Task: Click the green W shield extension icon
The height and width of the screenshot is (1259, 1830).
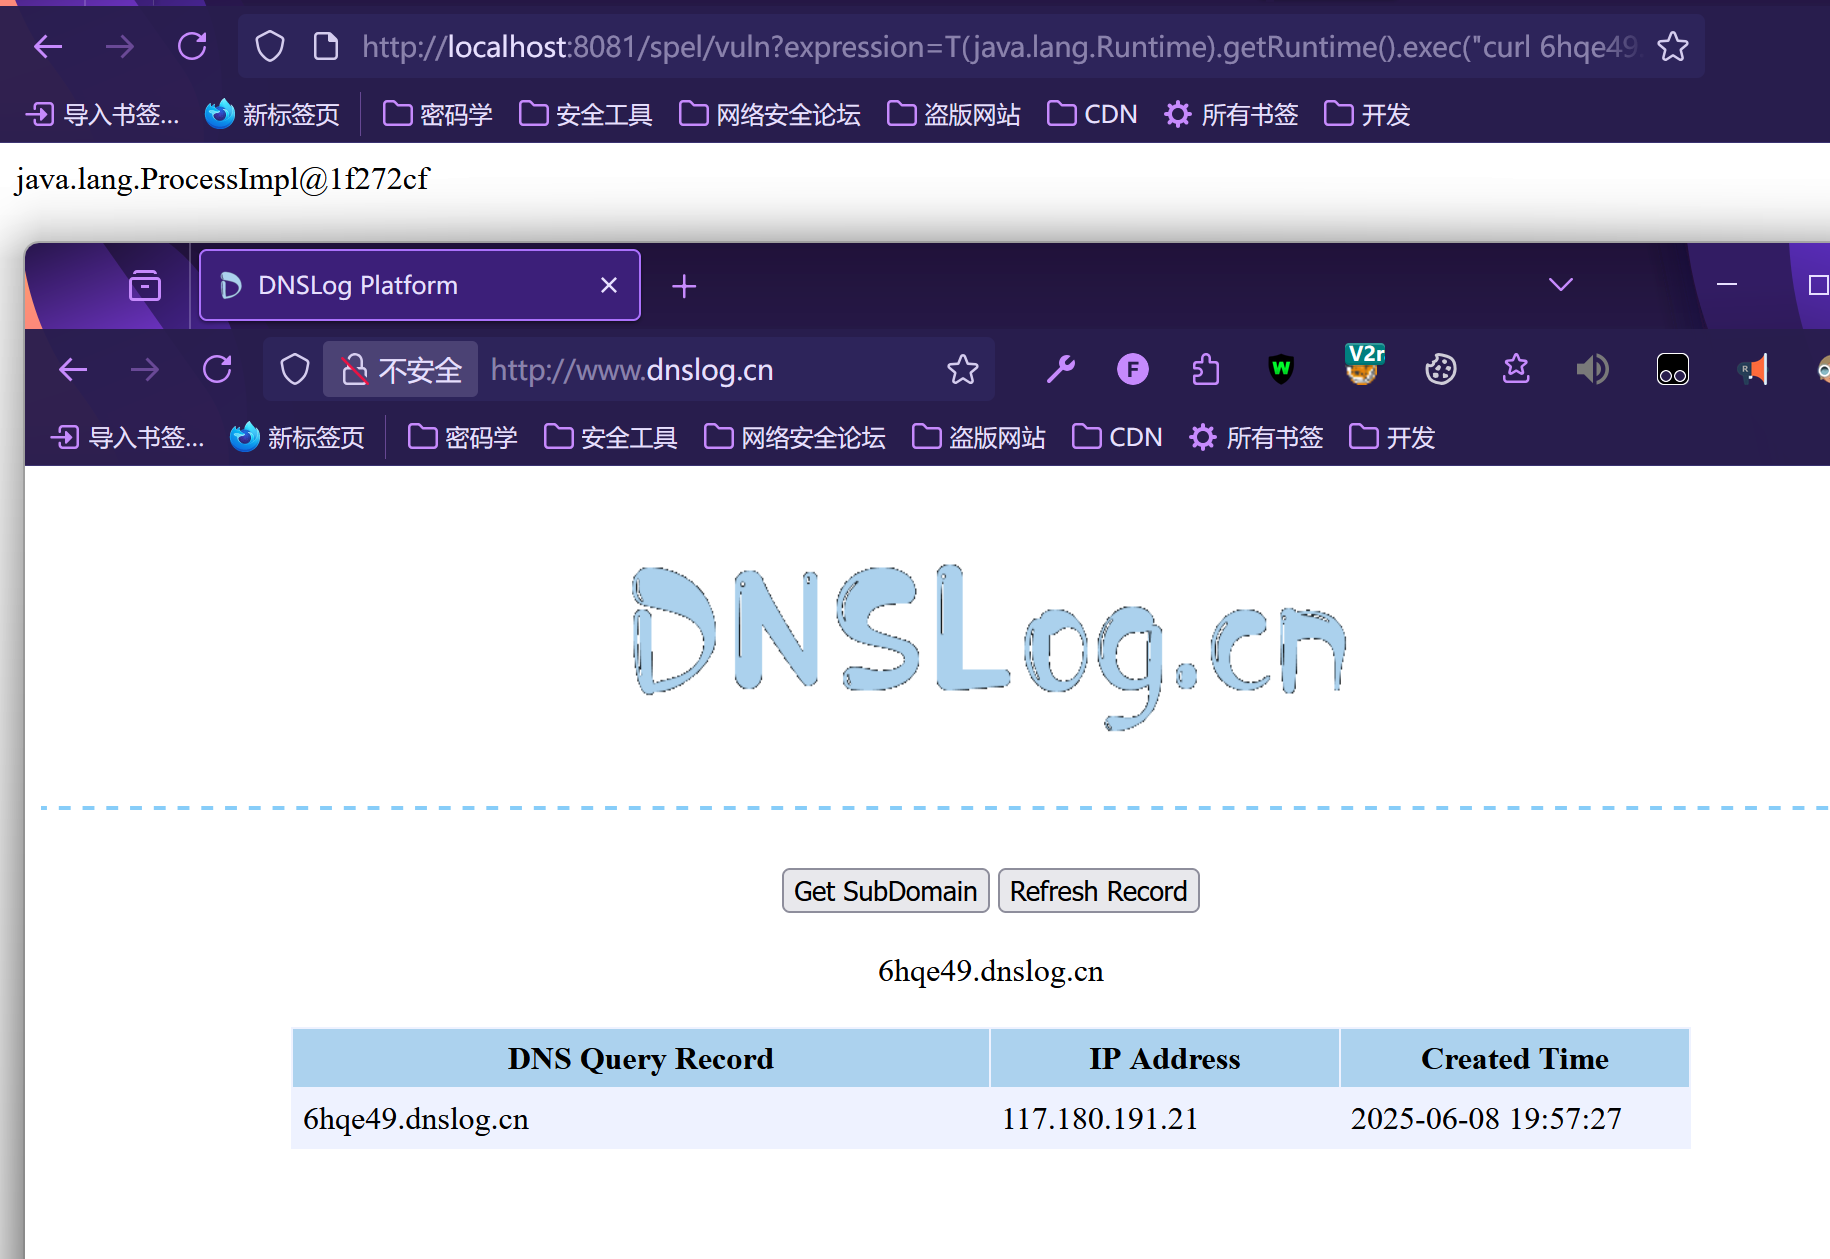Action: [1281, 370]
